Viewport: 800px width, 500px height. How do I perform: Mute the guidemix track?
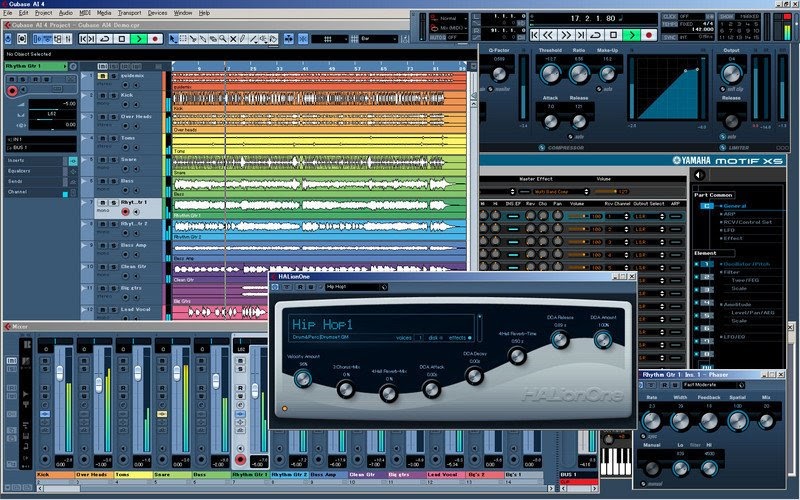click(x=103, y=76)
